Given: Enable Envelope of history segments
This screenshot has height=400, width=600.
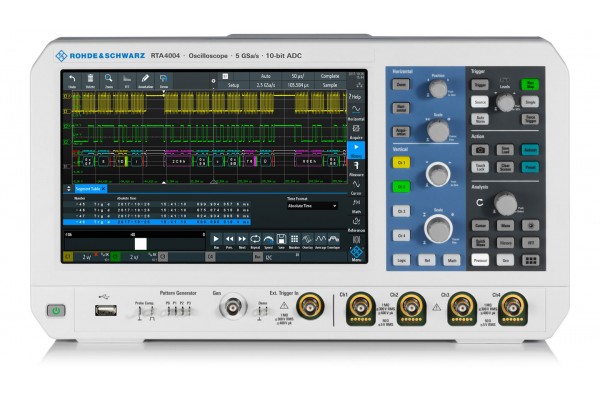Looking at the screenshot, I should coord(334,241).
